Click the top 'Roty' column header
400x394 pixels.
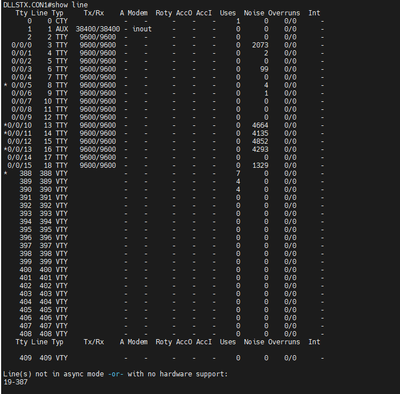click(x=164, y=13)
